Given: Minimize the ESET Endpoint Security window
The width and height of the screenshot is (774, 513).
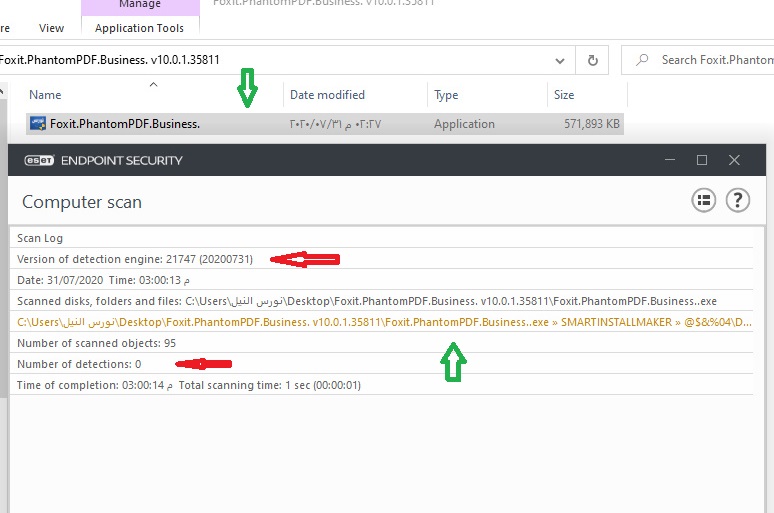Looking at the screenshot, I should (669, 160).
